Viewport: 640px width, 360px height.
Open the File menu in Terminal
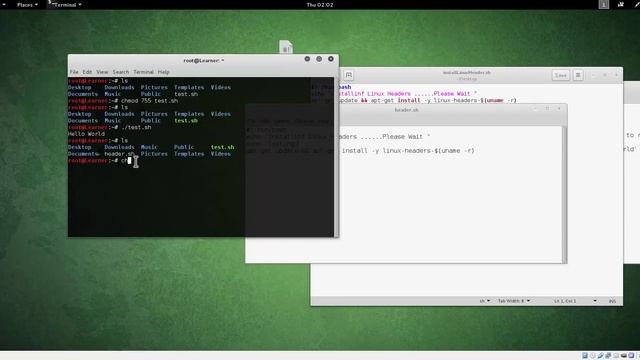click(x=74, y=72)
